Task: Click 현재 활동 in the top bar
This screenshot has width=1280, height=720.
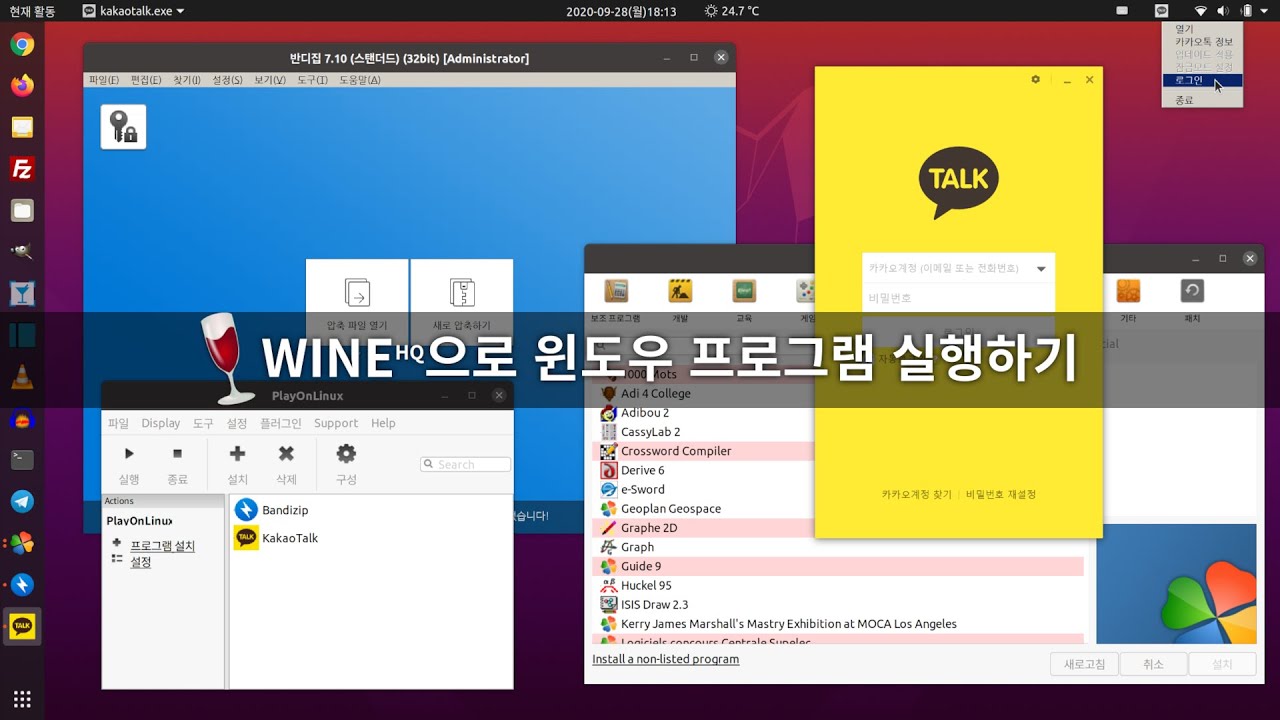Action: (x=32, y=11)
